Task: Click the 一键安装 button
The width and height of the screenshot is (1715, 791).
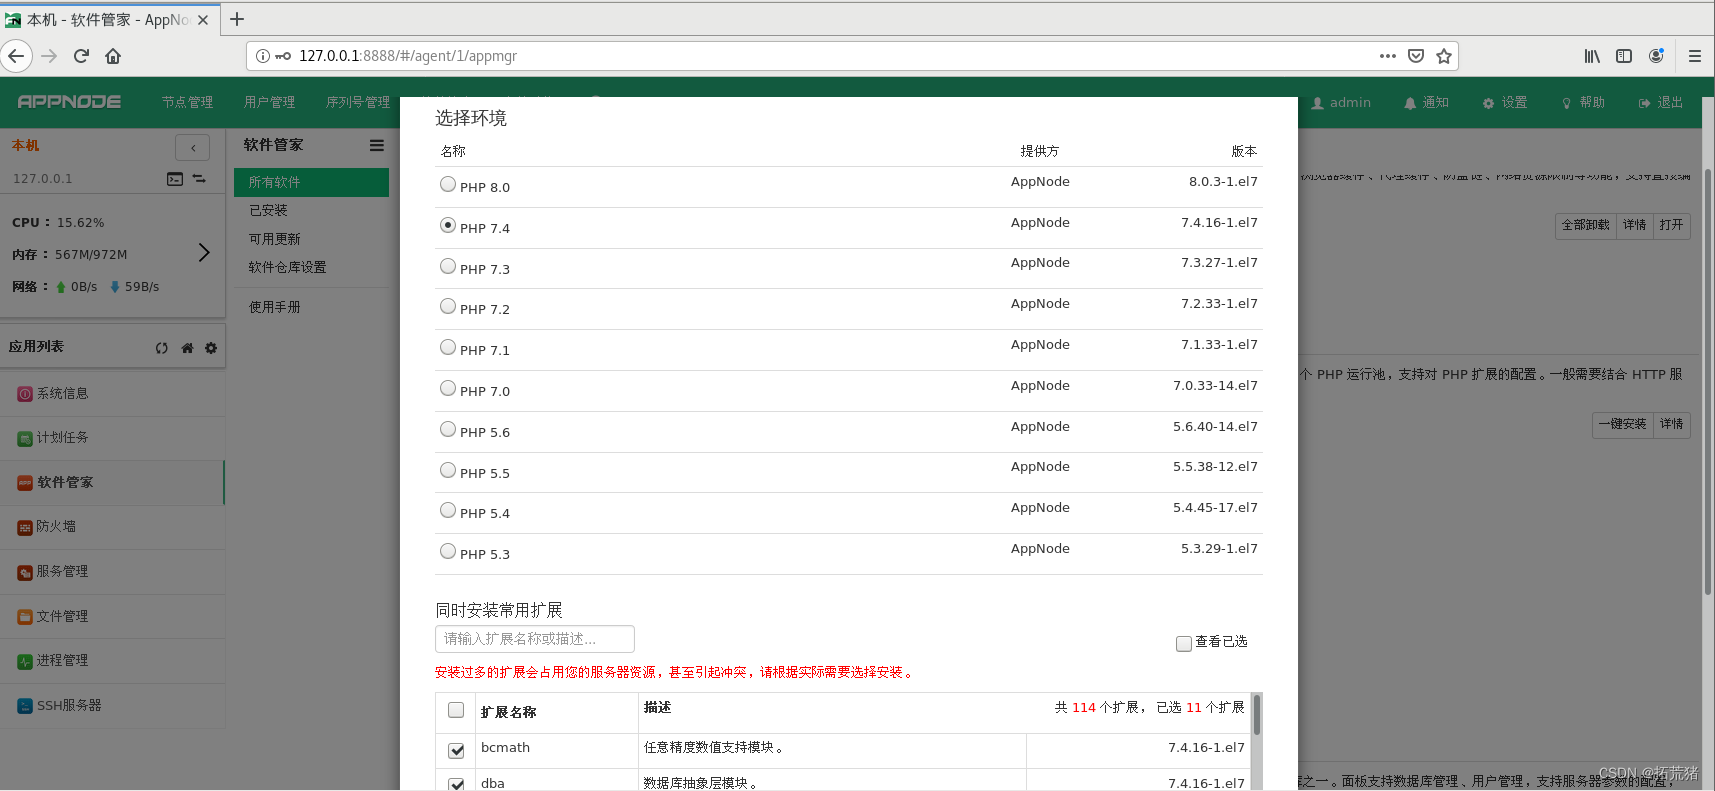Action: click(1622, 424)
